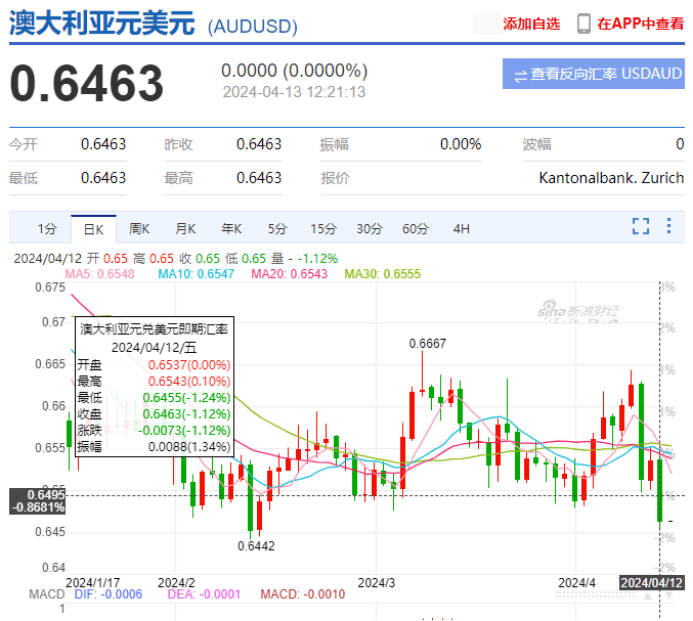Click the 2024/04/12 date marker on axis

pos(652,582)
